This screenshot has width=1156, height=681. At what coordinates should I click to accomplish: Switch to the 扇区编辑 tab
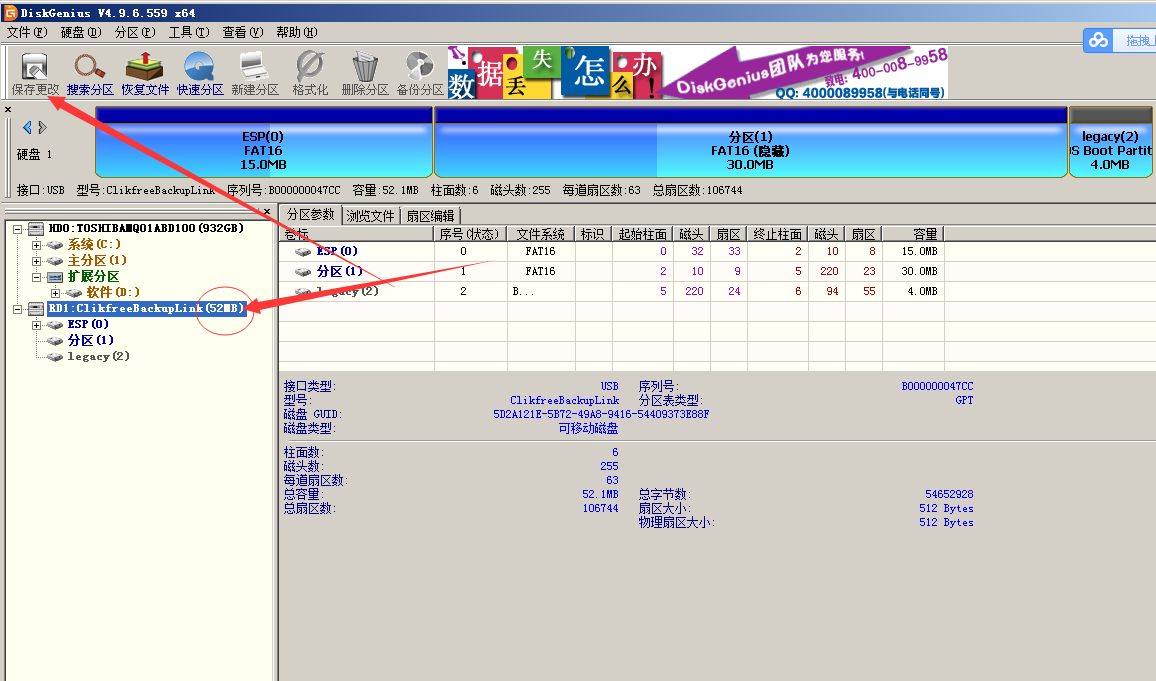coord(431,216)
